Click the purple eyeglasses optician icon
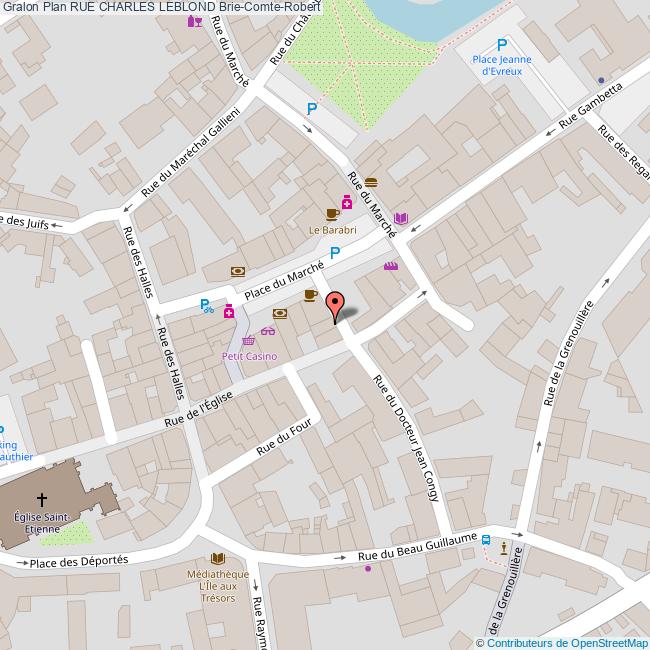650x650 pixels. [268, 331]
